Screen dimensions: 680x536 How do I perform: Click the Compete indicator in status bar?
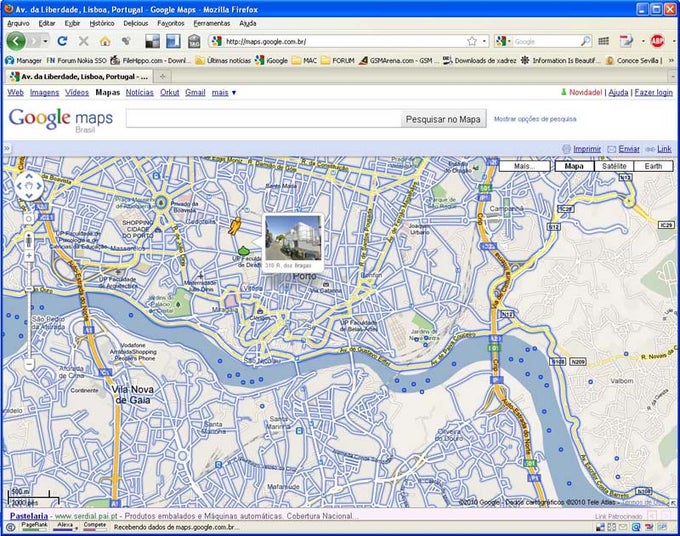pos(95,526)
